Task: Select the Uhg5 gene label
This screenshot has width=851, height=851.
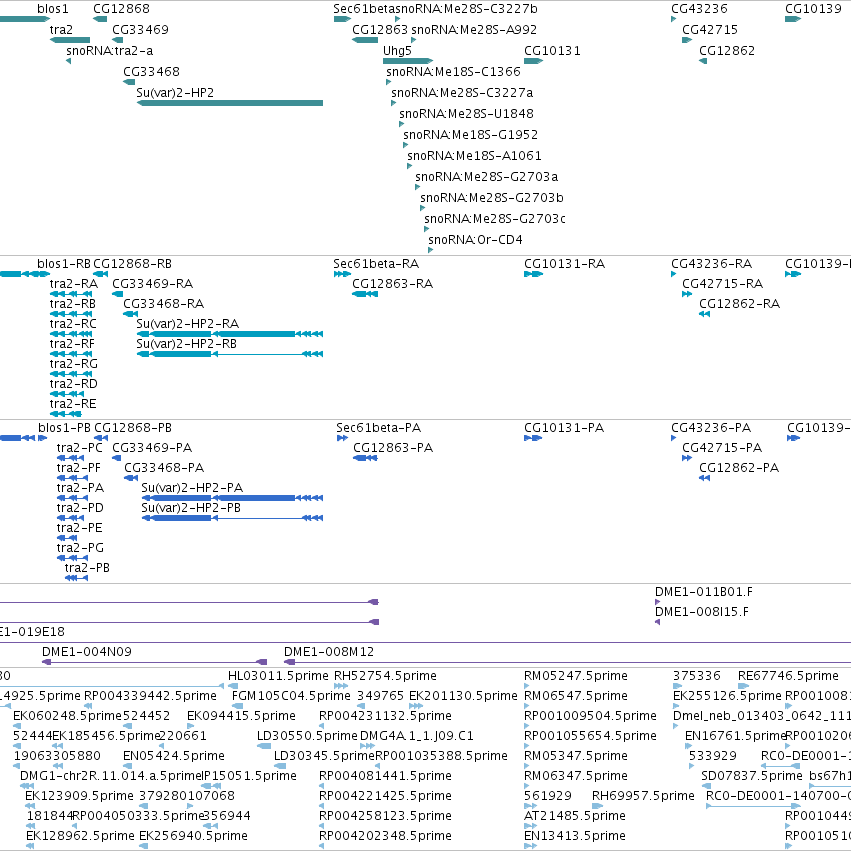Action: tap(397, 51)
